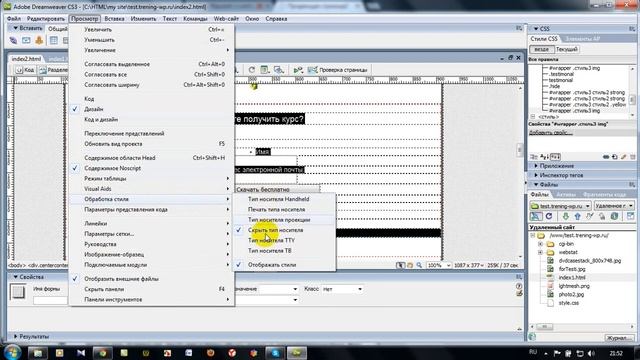Viewport: 640px width, 360px height.
Task: Open the Класс dropdown in Properties
Action: point(342,289)
